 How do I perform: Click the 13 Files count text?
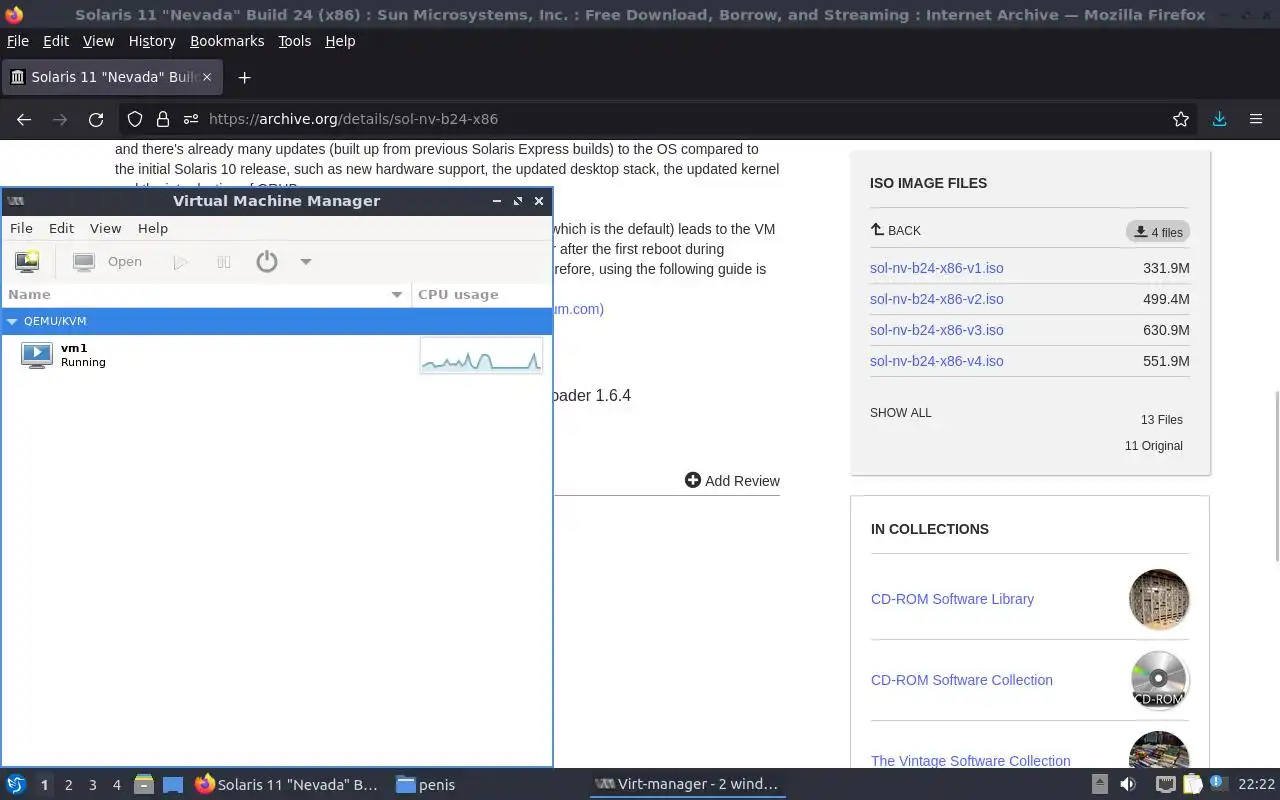point(1161,420)
